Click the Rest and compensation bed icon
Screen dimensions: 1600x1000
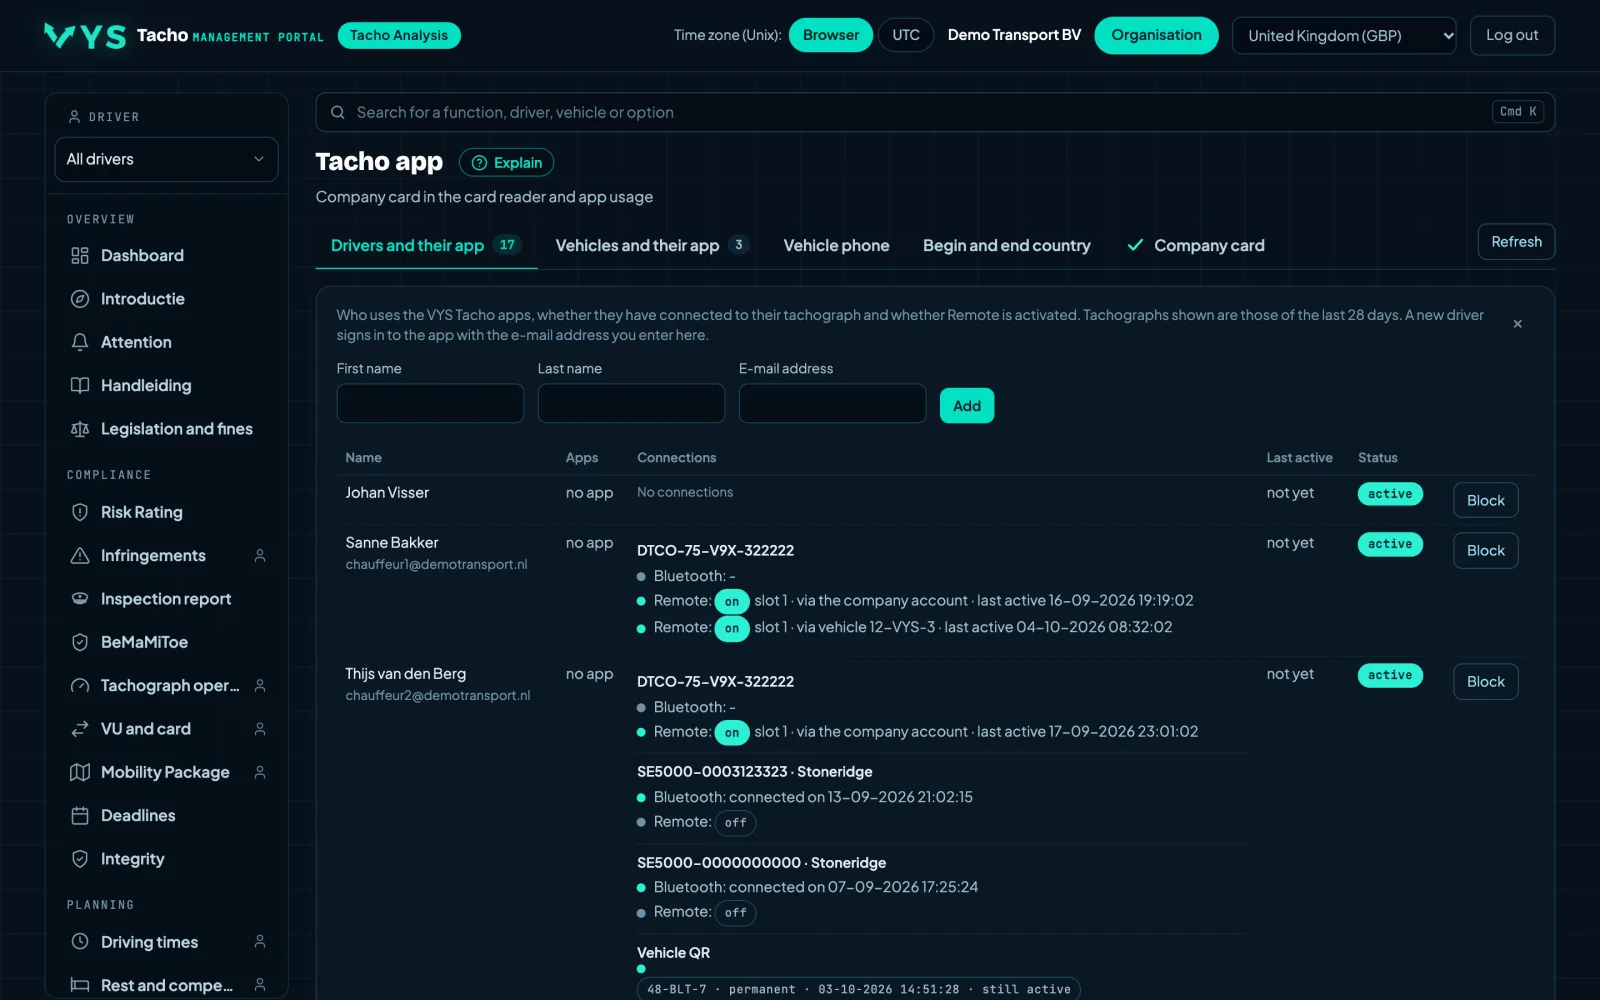click(x=80, y=985)
